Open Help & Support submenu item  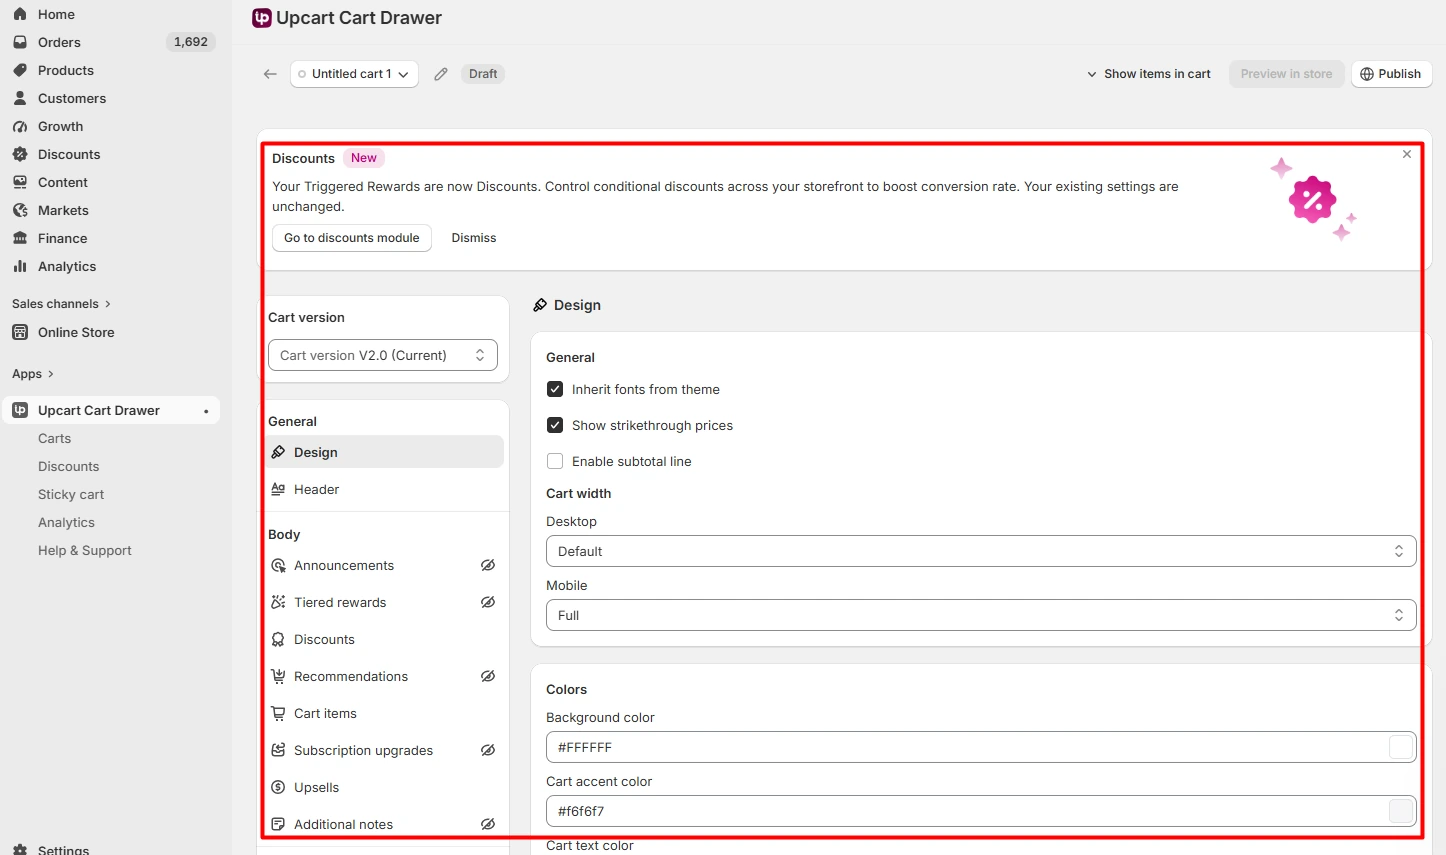[85, 550]
